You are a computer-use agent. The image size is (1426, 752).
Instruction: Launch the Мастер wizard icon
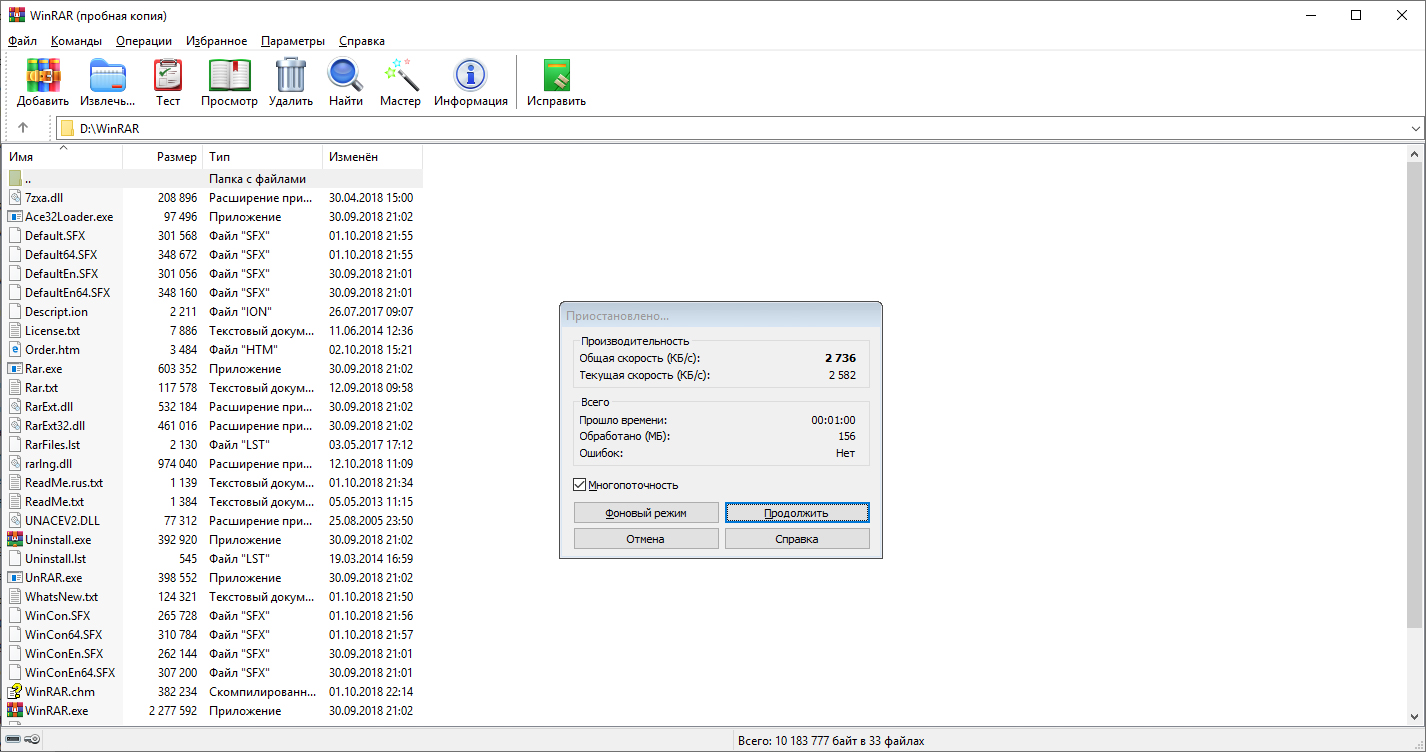[400, 75]
